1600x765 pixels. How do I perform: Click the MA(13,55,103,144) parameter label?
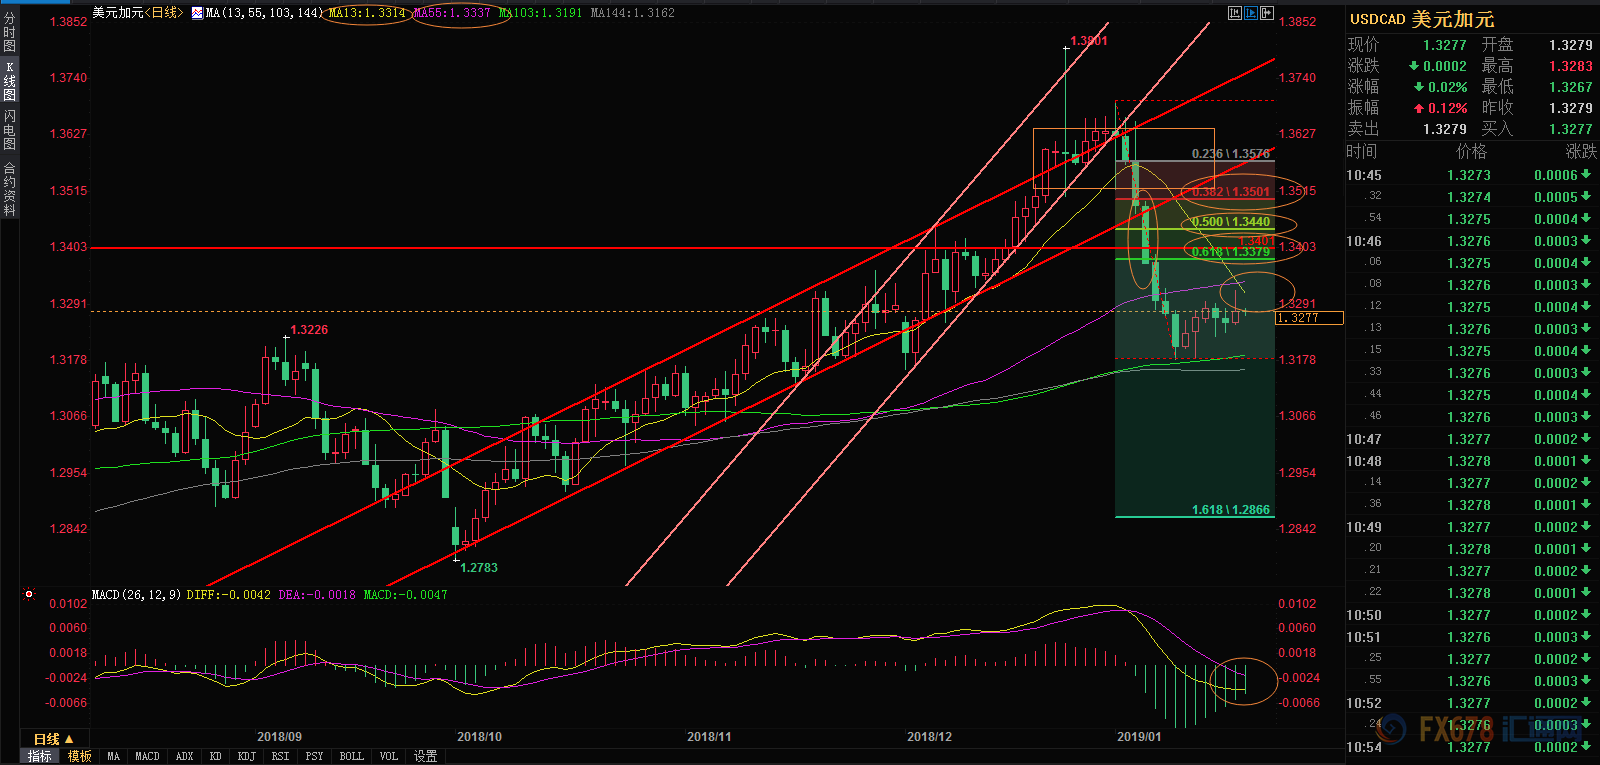pos(264,13)
